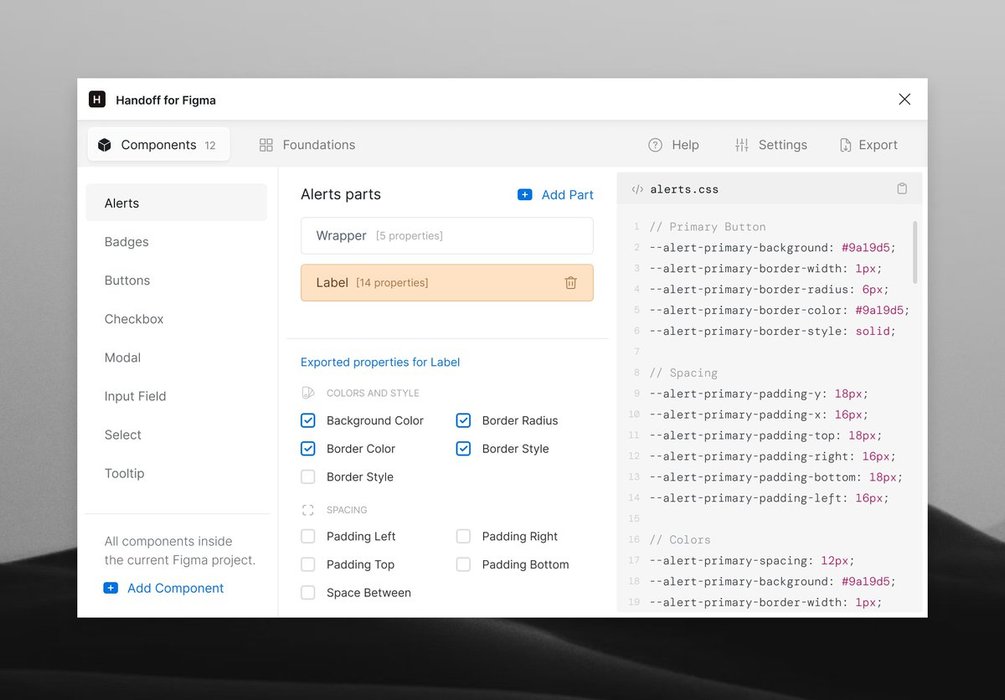Click the "Exported properties for Label" heading
The height and width of the screenshot is (700, 1005).
[x=380, y=362]
